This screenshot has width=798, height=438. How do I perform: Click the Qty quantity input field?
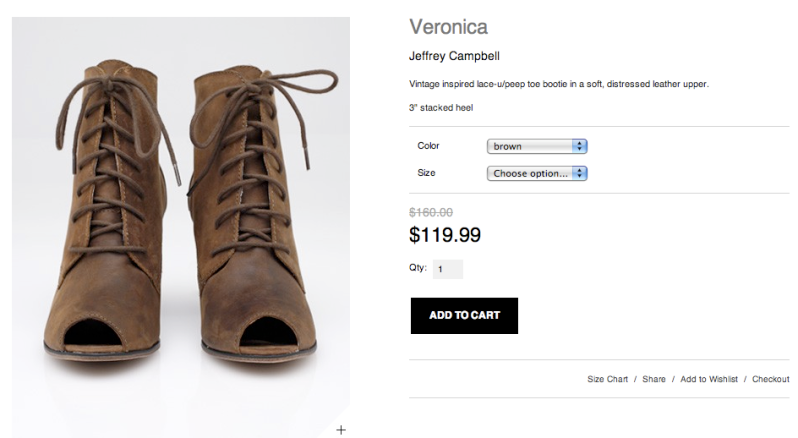[448, 269]
